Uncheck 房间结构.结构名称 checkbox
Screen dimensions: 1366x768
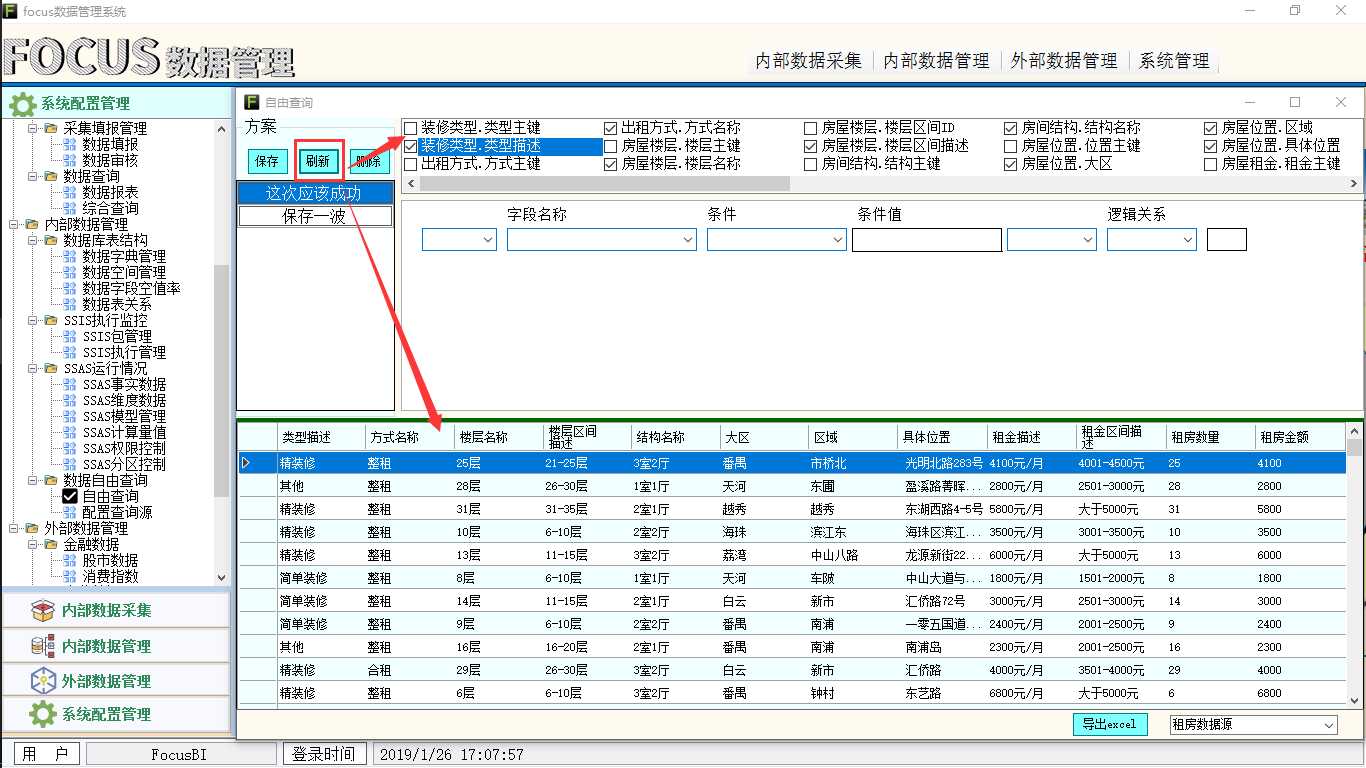point(1011,128)
